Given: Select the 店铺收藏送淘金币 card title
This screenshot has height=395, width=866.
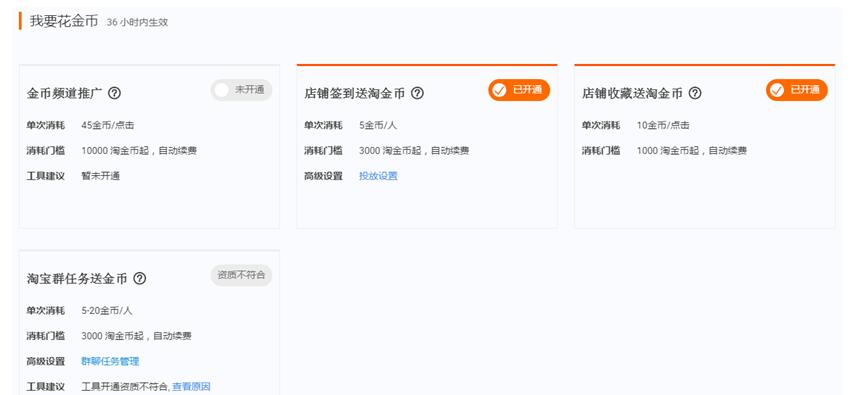Looking at the screenshot, I should click(x=632, y=93).
